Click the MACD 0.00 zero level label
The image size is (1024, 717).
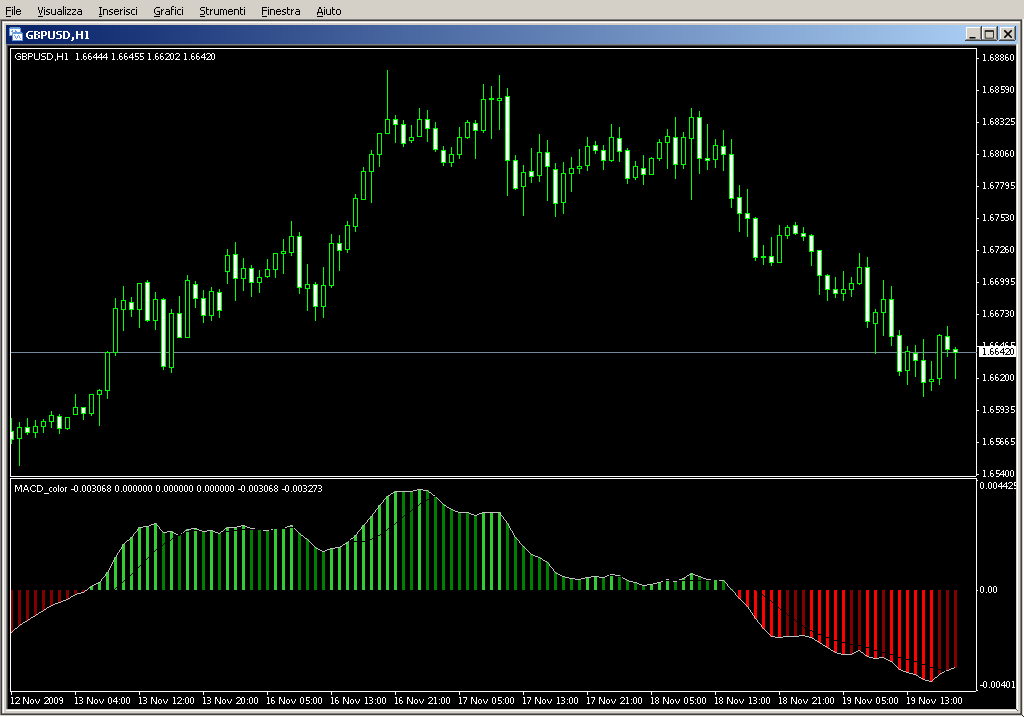point(988,590)
